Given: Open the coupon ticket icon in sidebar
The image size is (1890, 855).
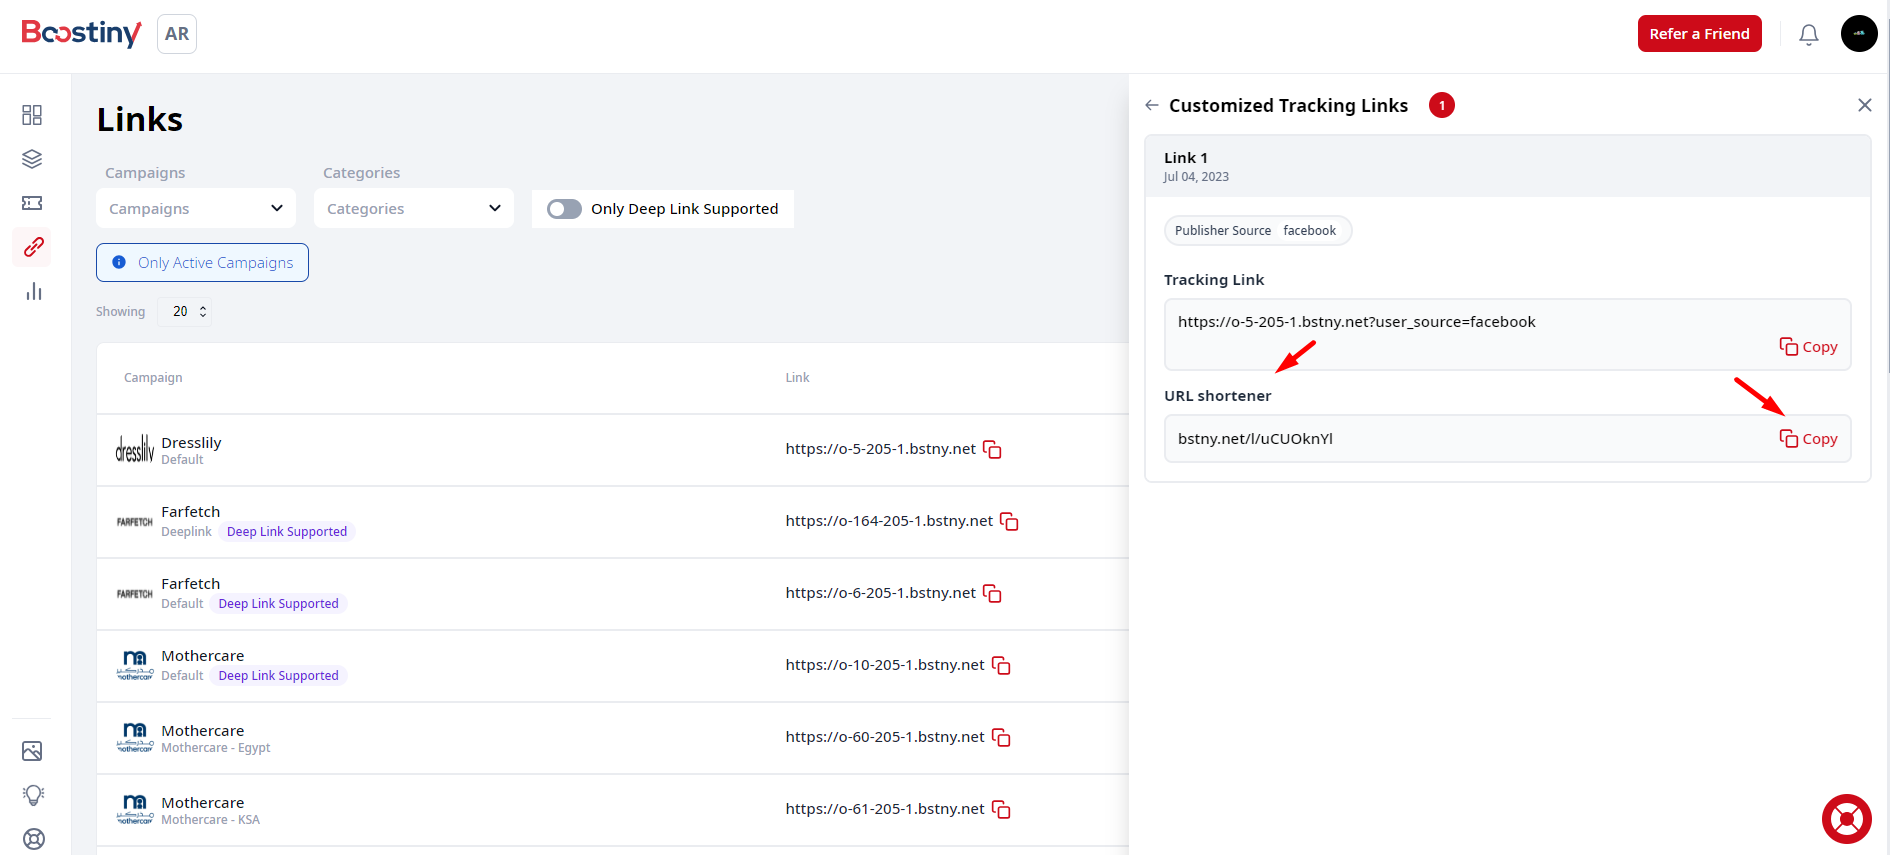Looking at the screenshot, I should click(x=32, y=203).
